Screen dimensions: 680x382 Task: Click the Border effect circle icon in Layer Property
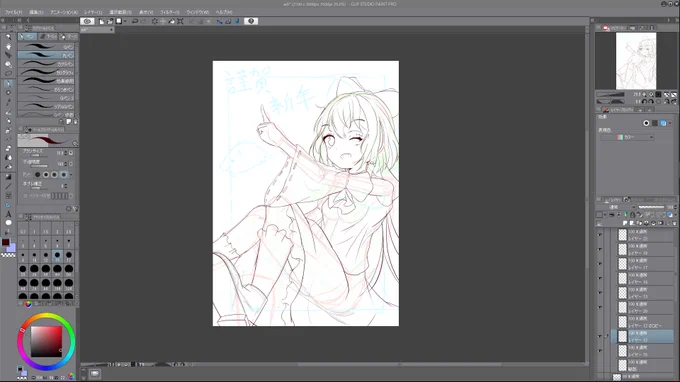click(646, 123)
